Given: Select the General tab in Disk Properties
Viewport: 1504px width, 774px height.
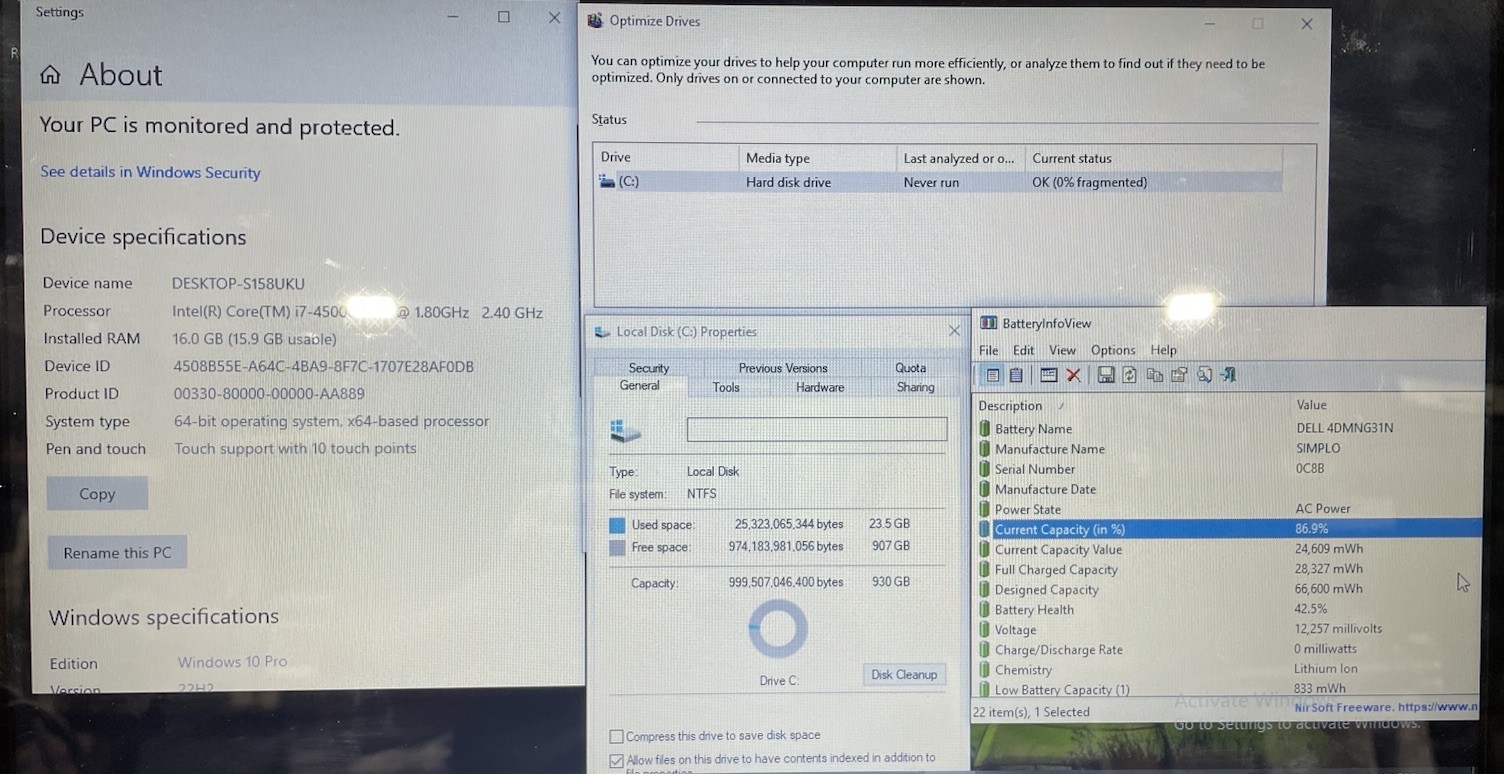Looking at the screenshot, I should pyautogui.click(x=639, y=386).
